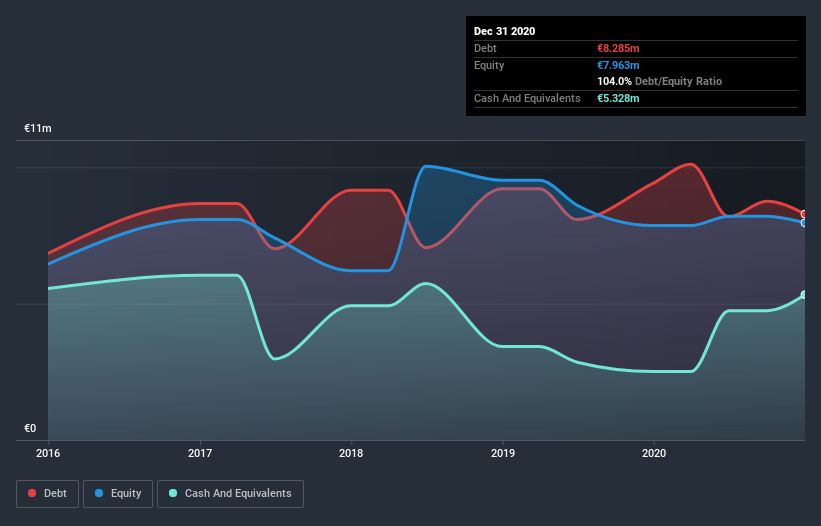The height and width of the screenshot is (526, 821).
Task: Click the 2019 x-axis label
Action: (503, 453)
